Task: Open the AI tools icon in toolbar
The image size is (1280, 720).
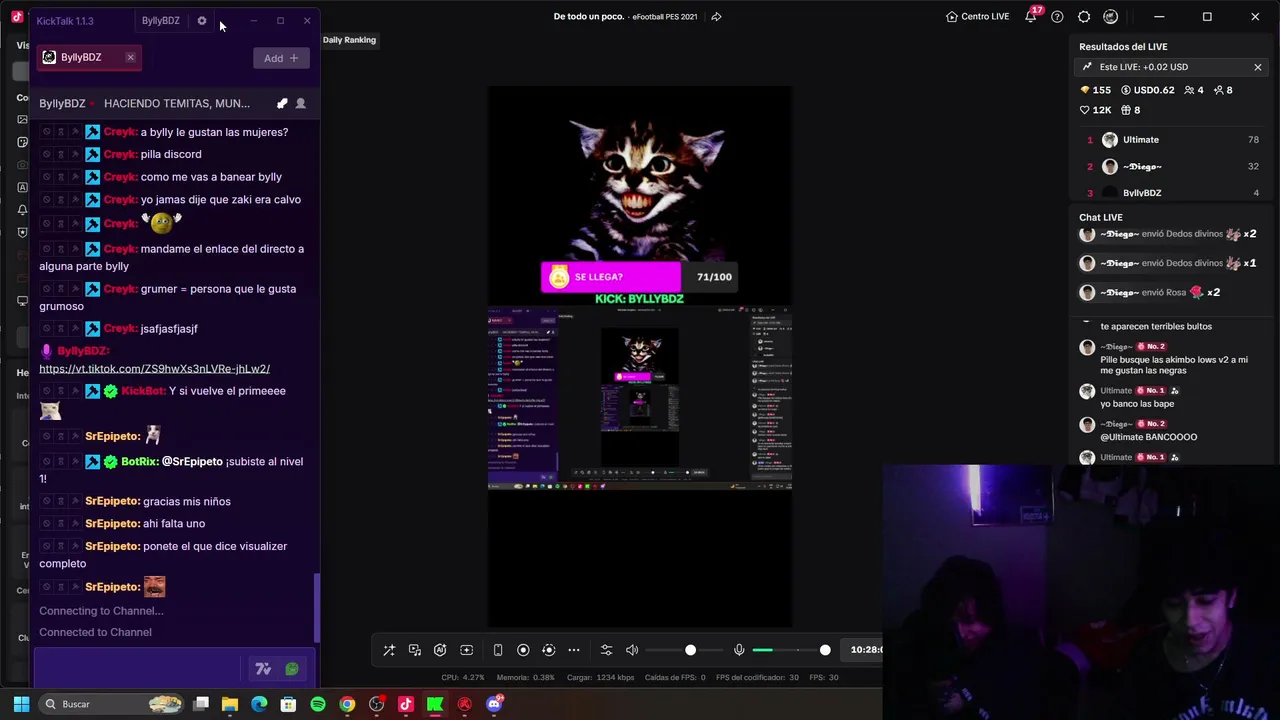Action: (440, 650)
